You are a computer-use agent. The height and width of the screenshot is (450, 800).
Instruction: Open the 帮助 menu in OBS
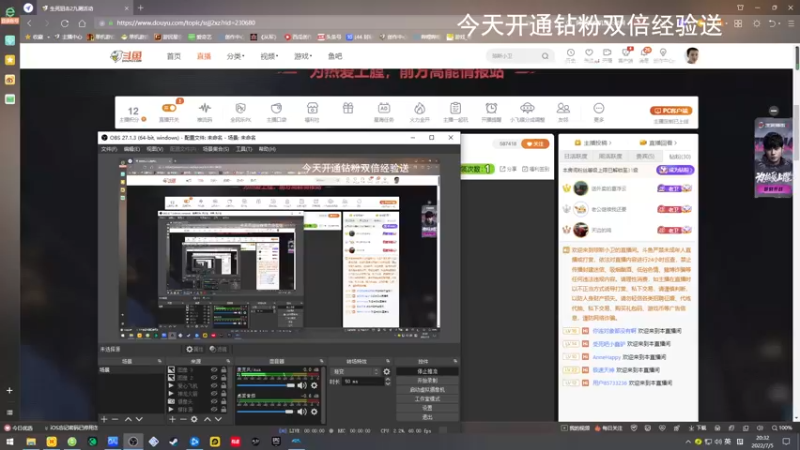[267, 149]
